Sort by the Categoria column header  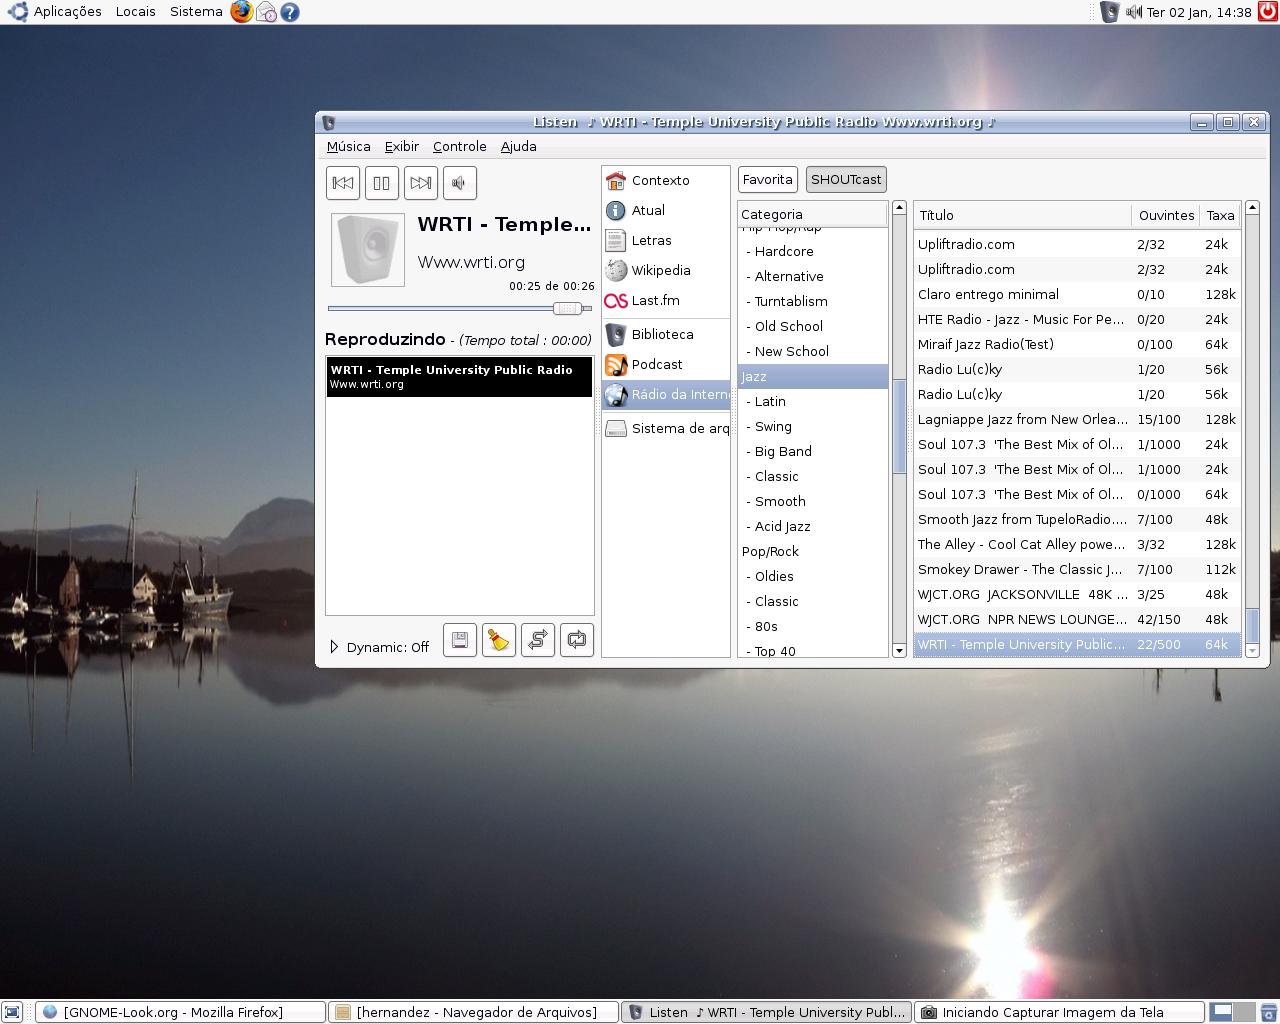point(812,214)
